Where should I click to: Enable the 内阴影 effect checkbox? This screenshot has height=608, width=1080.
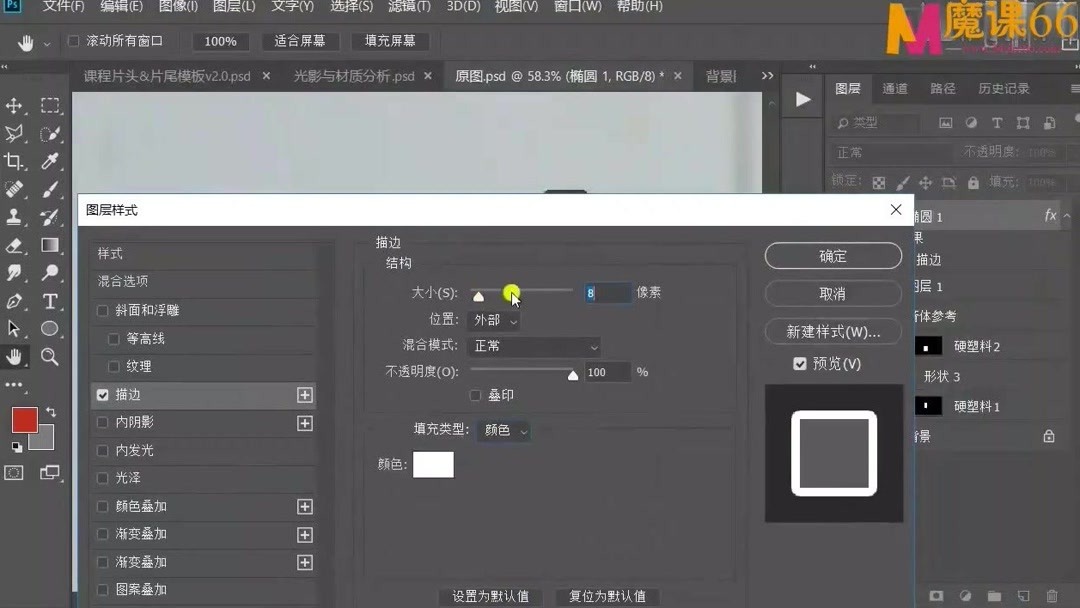click(102, 423)
